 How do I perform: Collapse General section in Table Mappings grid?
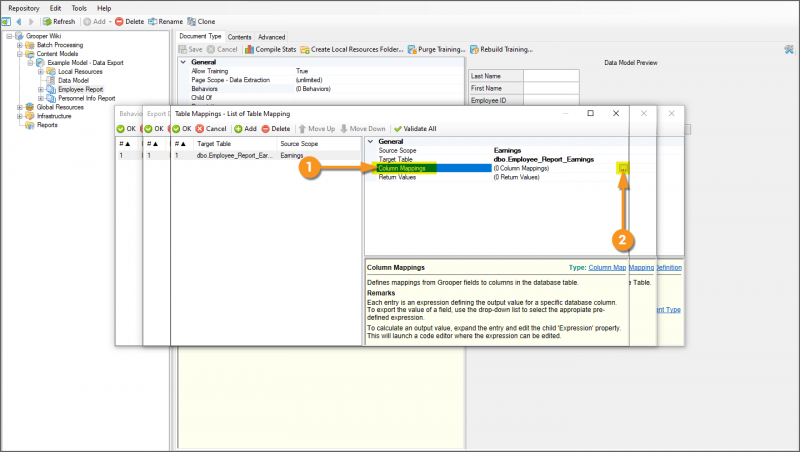click(x=370, y=141)
